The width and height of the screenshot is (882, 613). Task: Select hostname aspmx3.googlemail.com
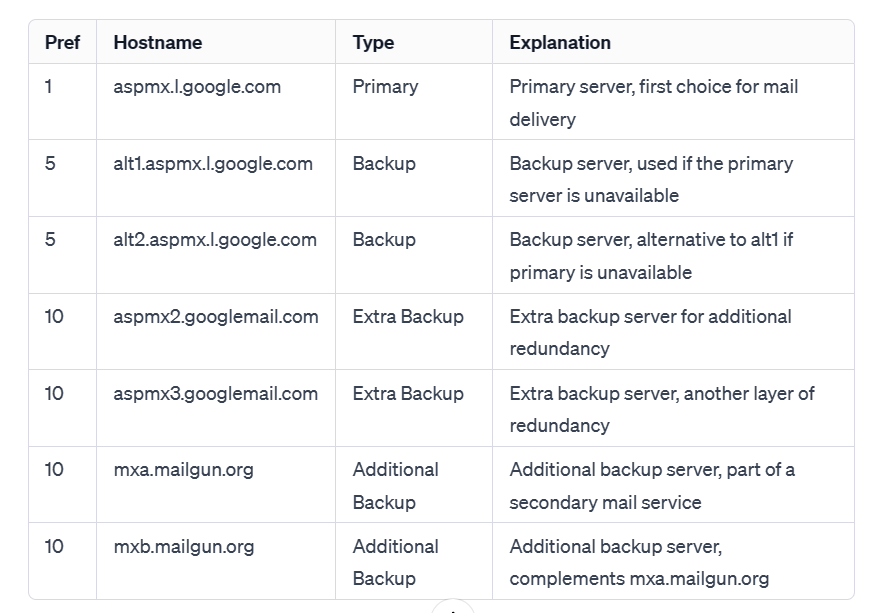pos(216,394)
